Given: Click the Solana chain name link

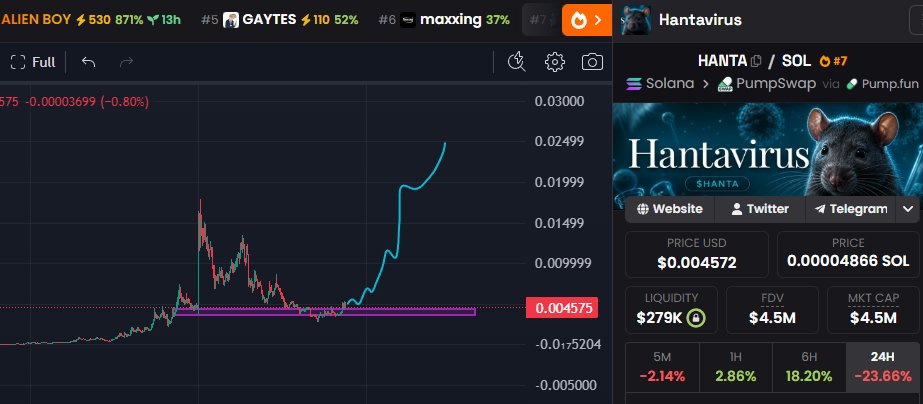Looking at the screenshot, I should 670,84.
